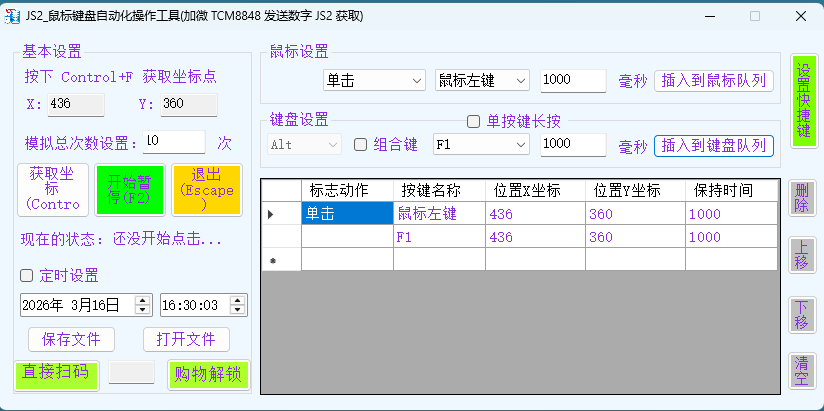824x411 pixels.
Task: Enable the 组合键 checkbox
Action: [360, 145]
